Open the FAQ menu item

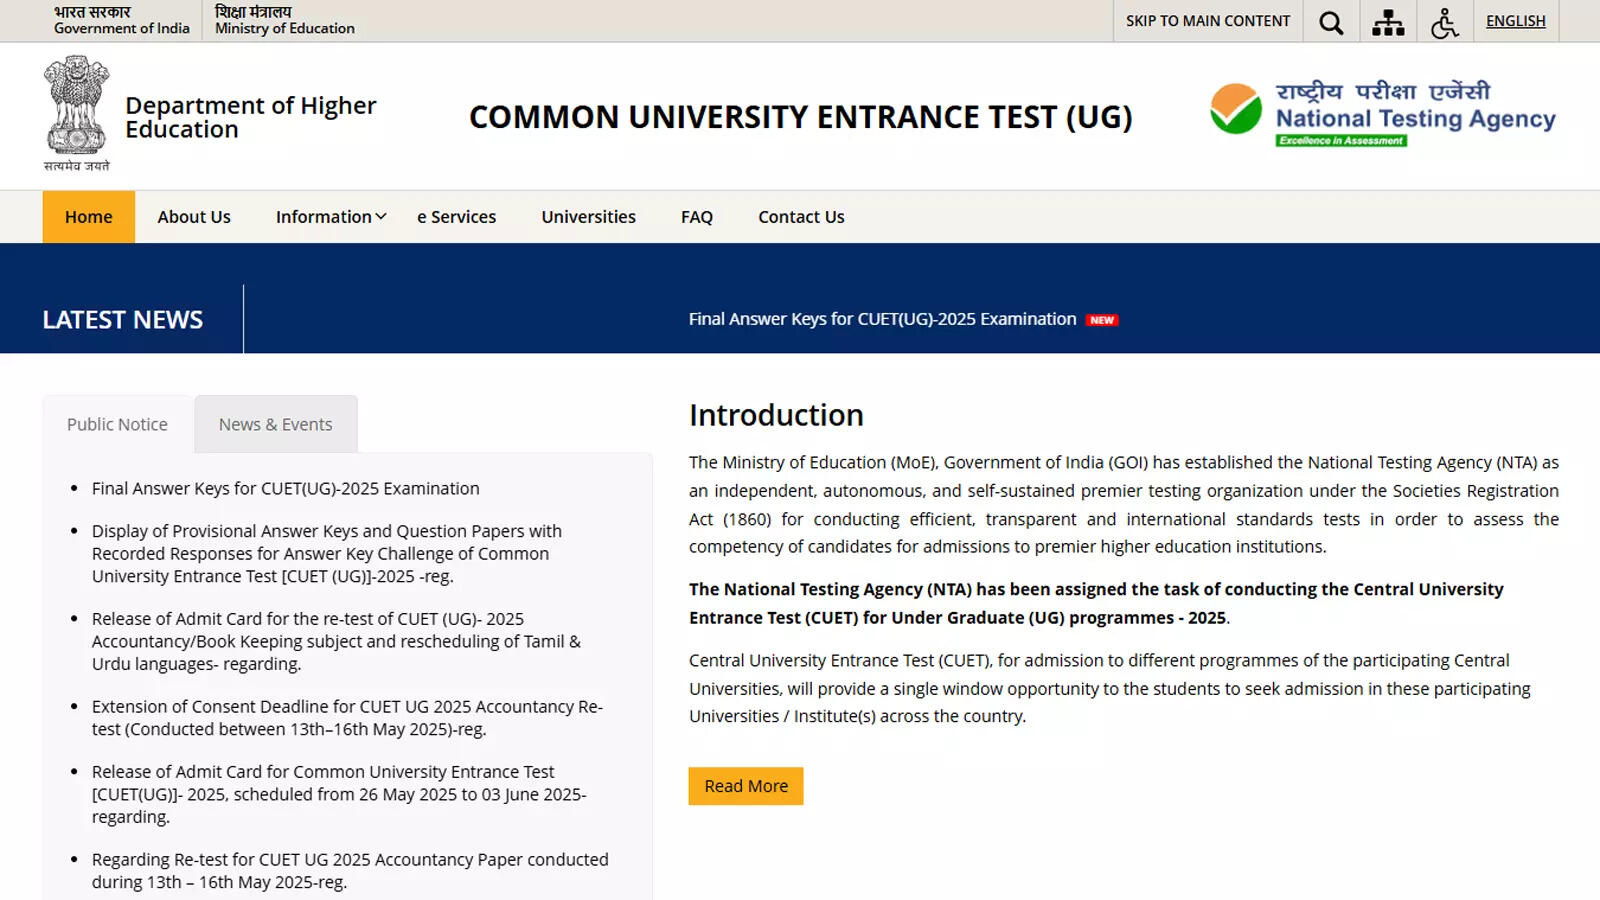coord(697,217)
